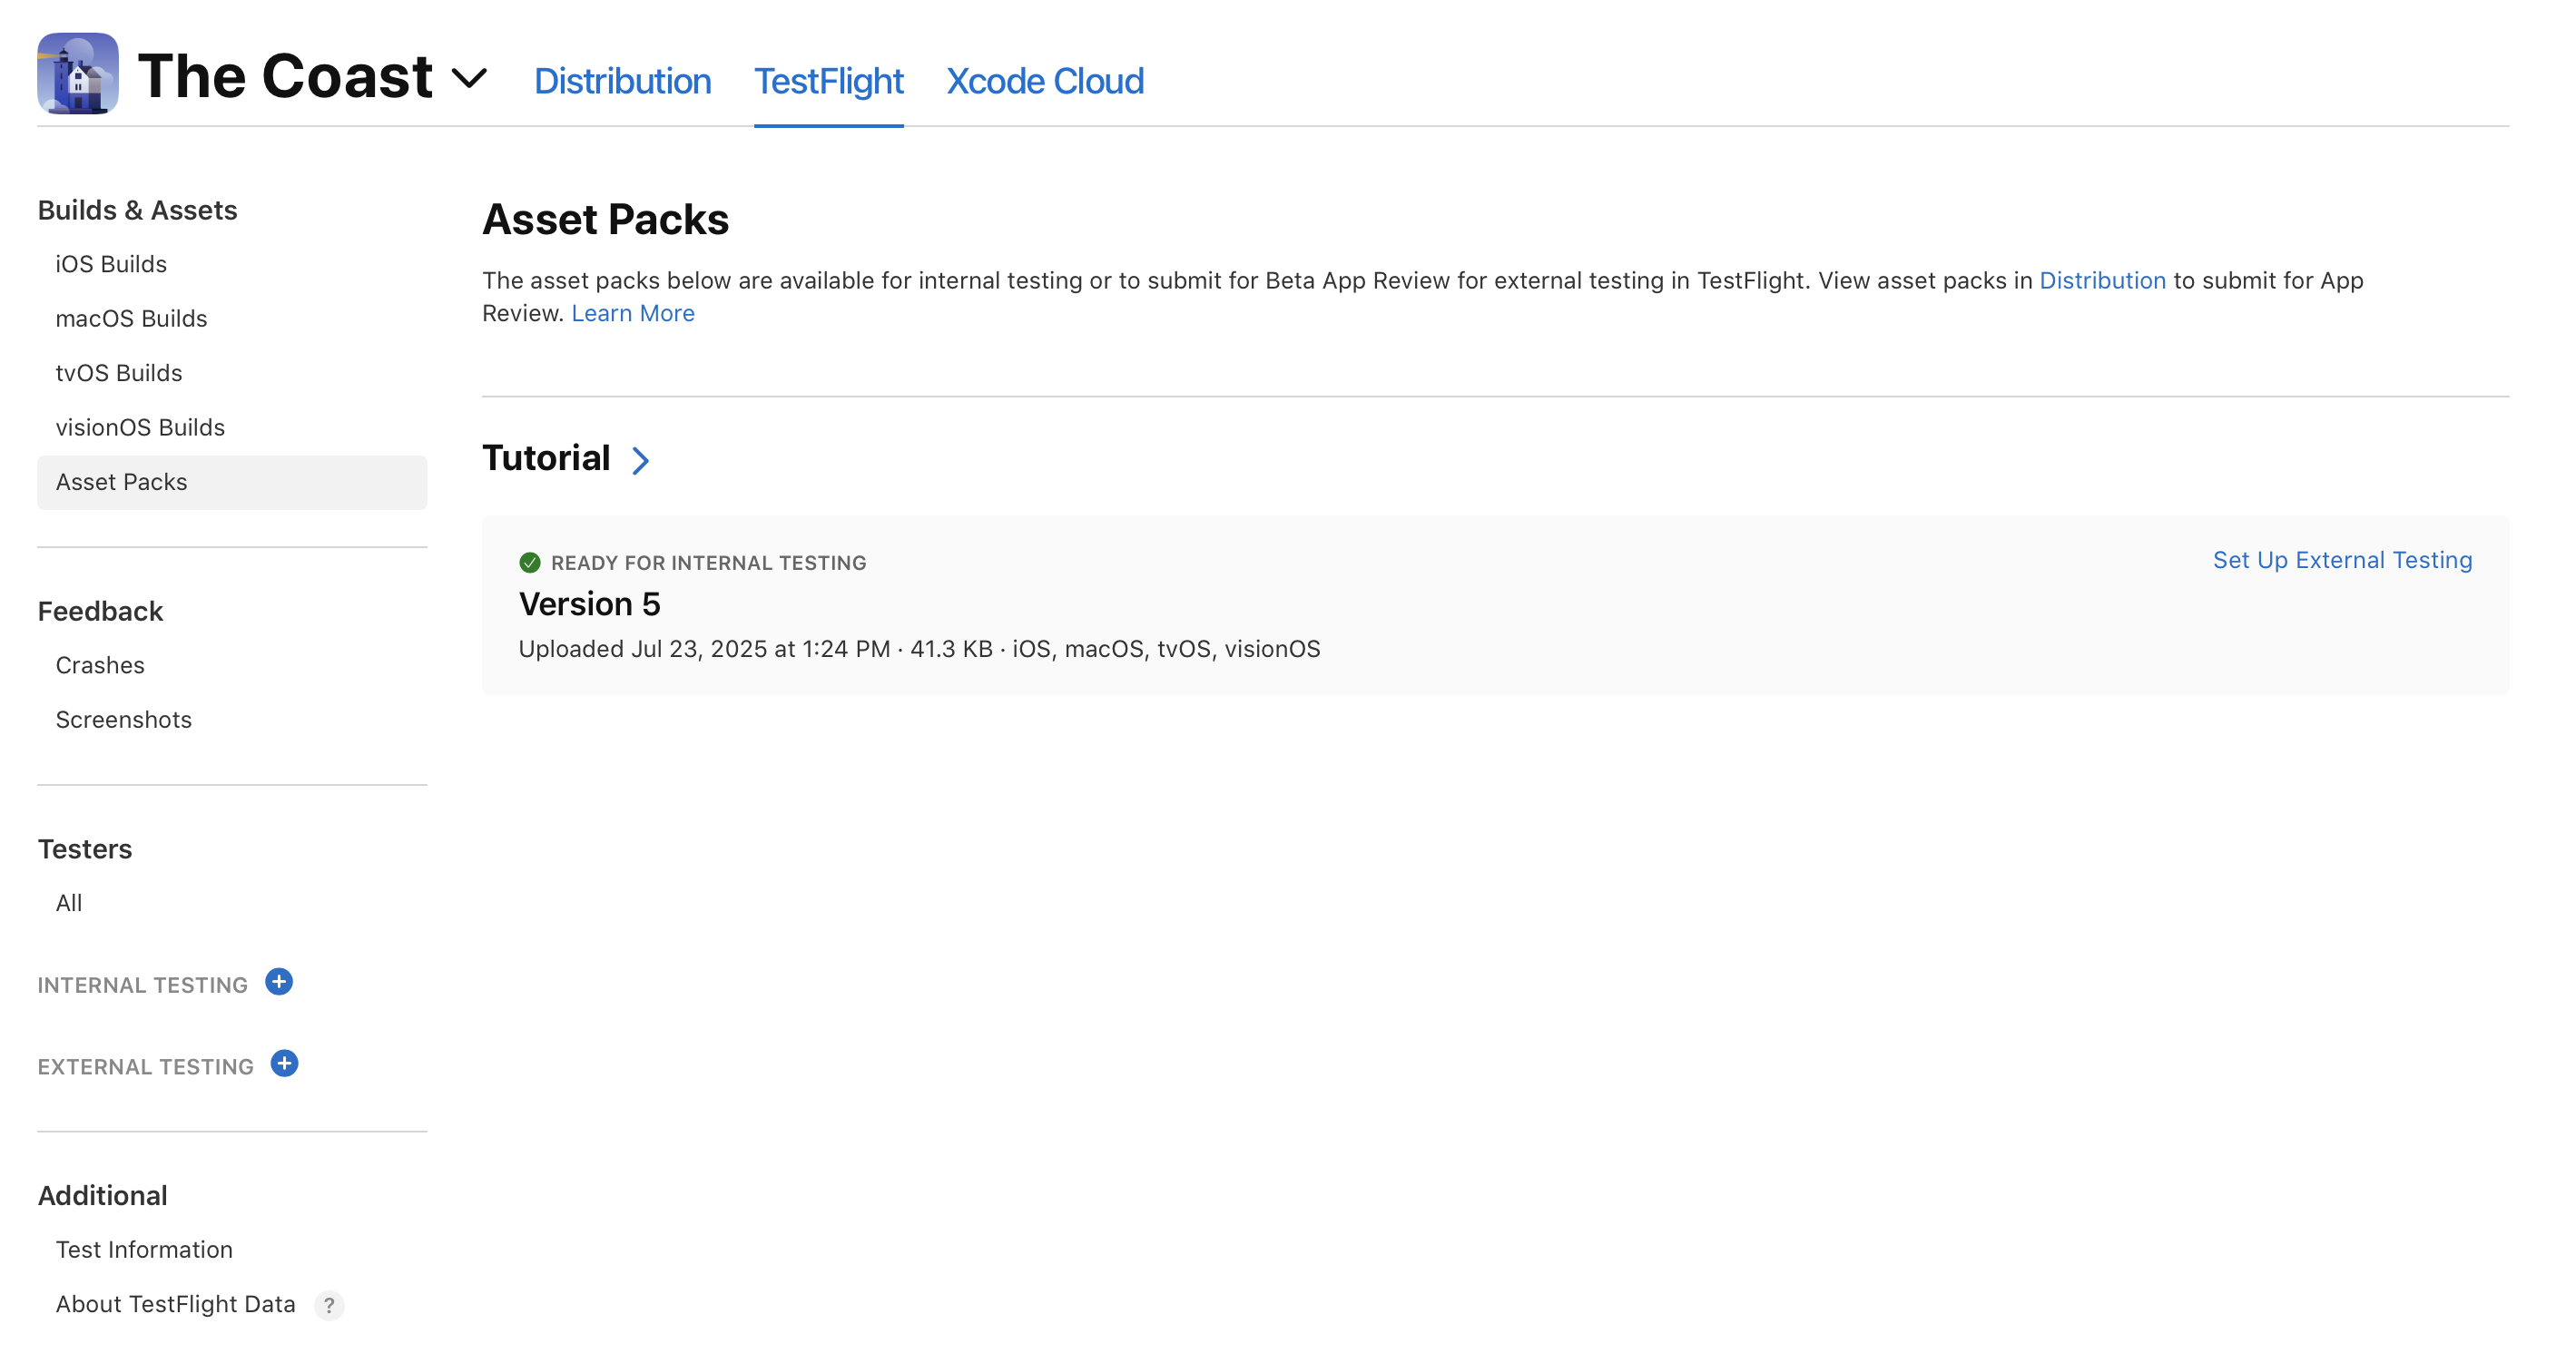Open Test Information page
2576x1363 pixels.
[144, 1249]
